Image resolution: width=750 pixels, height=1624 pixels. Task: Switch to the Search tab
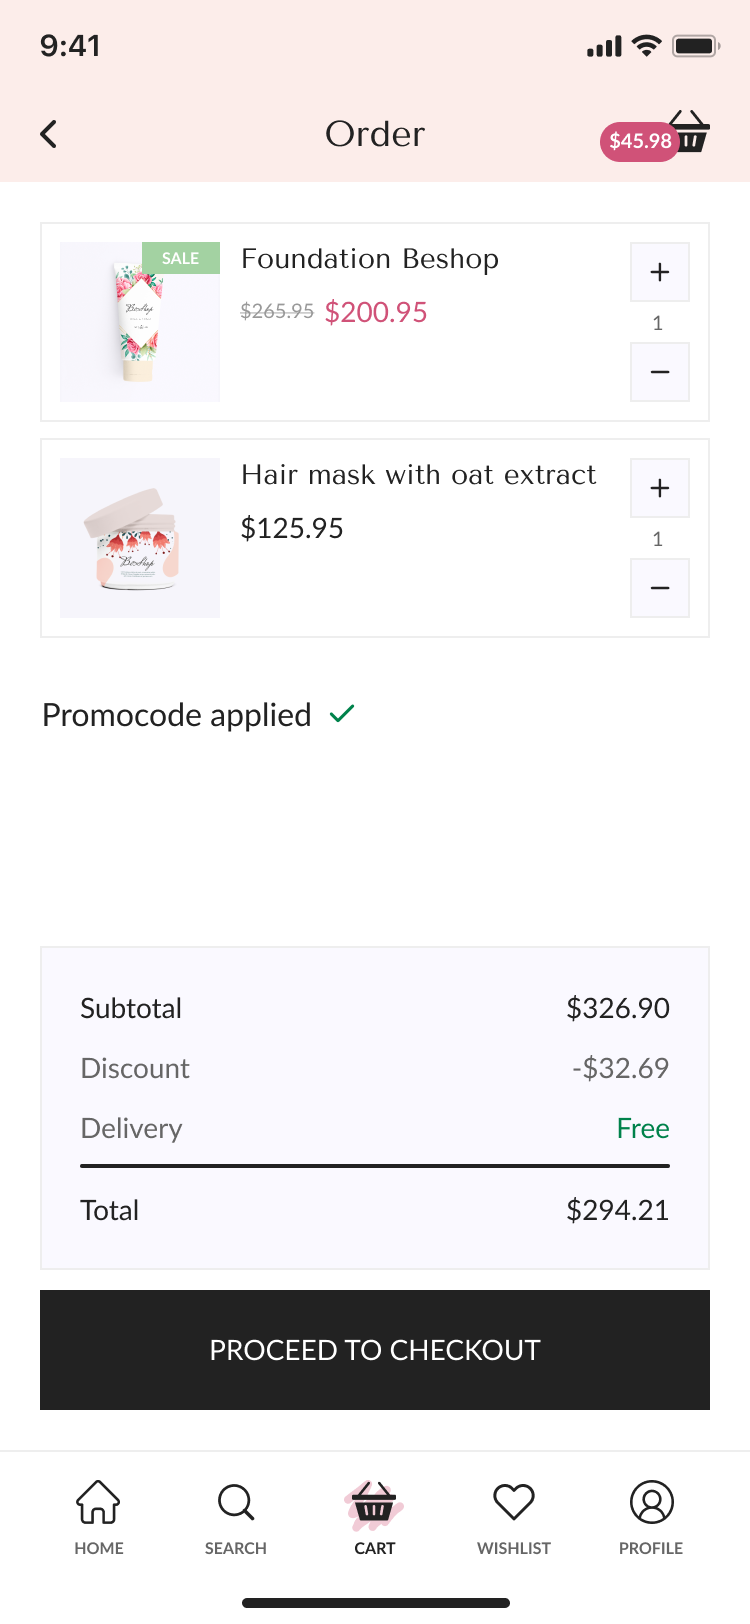(x=236, y=1517)
